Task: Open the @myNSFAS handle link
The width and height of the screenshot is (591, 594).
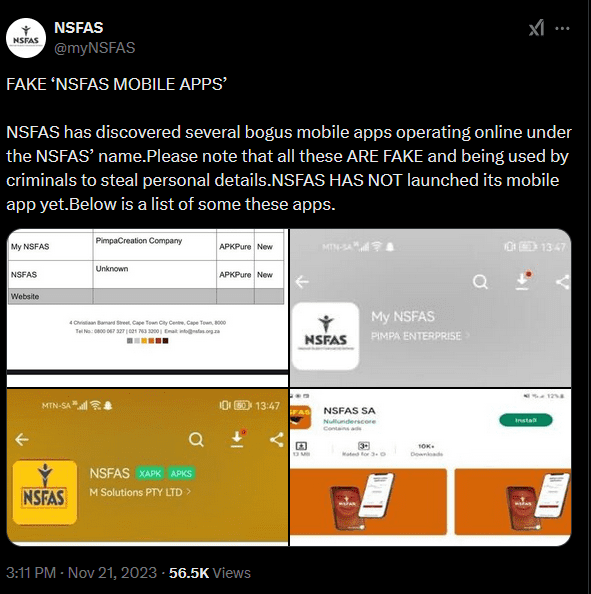Action: pos(95,48)
